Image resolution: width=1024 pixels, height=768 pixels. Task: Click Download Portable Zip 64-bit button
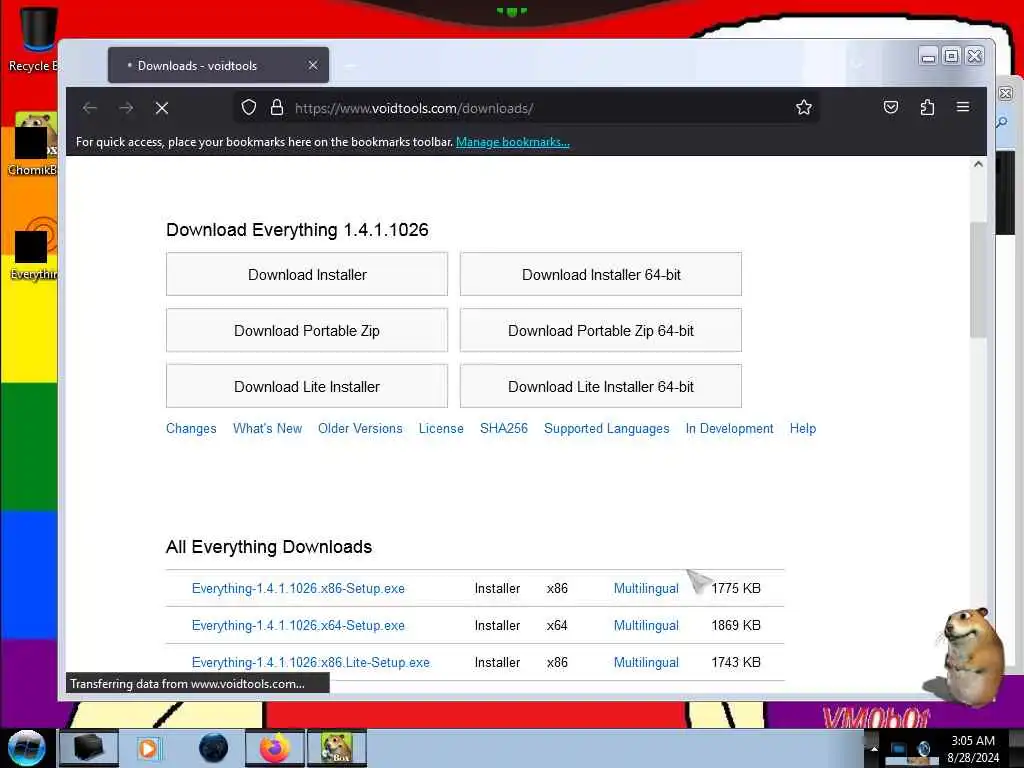click(x=601, y=330)
